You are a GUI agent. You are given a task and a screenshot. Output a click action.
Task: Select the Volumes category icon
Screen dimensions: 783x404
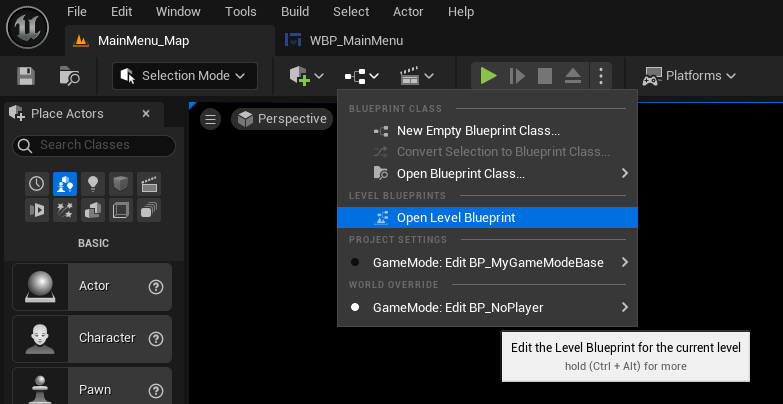[x=121, y=210]
